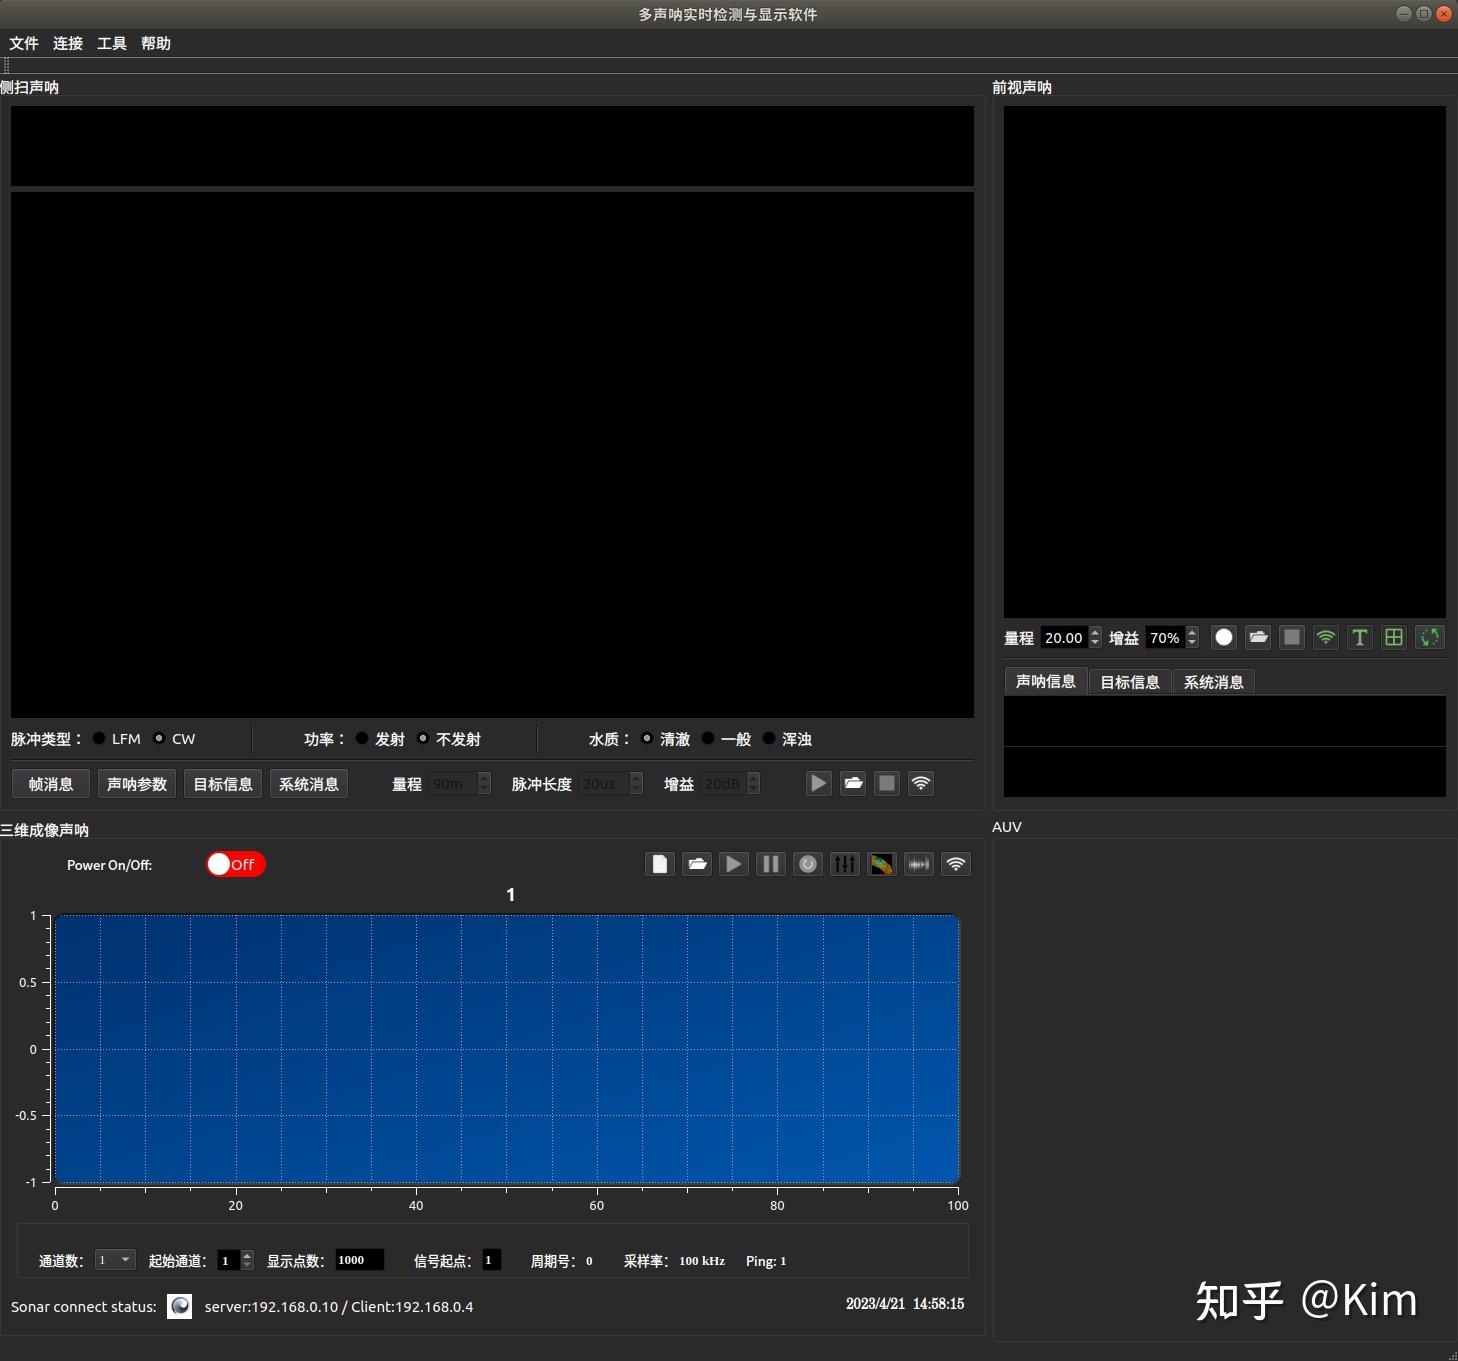Increase 量程 20.00 value with up stepper
The height and width of the screenshot is (1361, 1458).
(1095, 632)
